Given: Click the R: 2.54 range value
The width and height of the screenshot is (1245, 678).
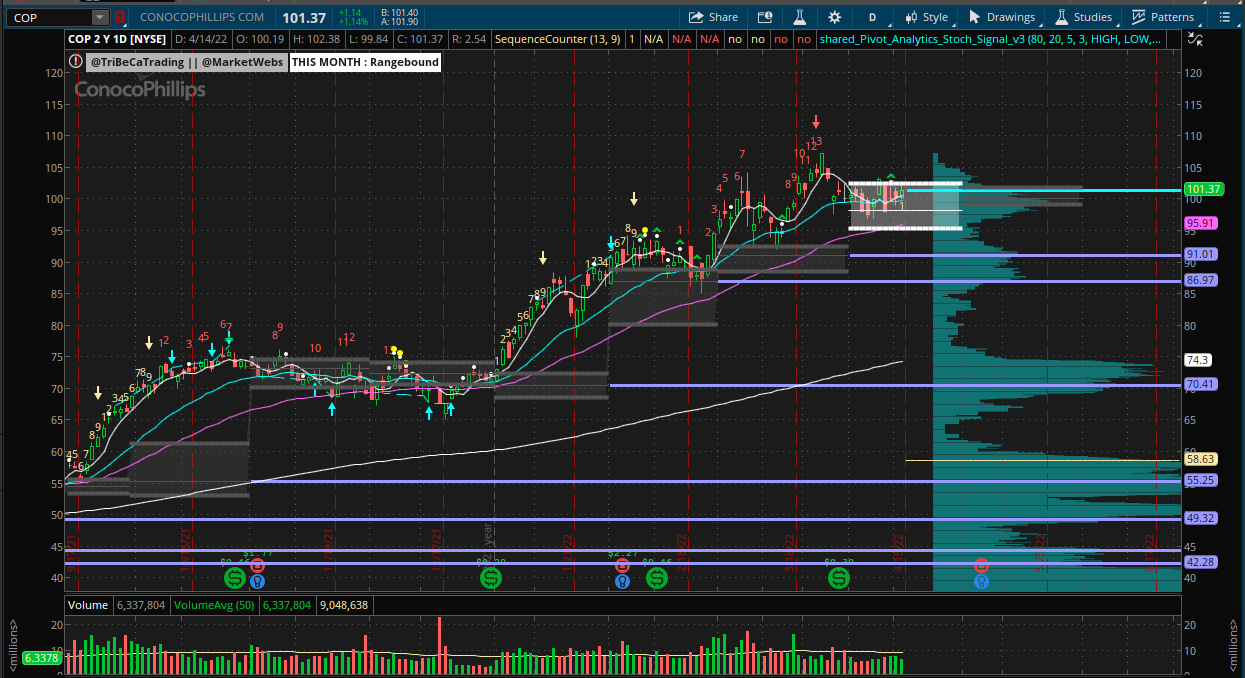Looking at the screenshot, I should point(469,39).
